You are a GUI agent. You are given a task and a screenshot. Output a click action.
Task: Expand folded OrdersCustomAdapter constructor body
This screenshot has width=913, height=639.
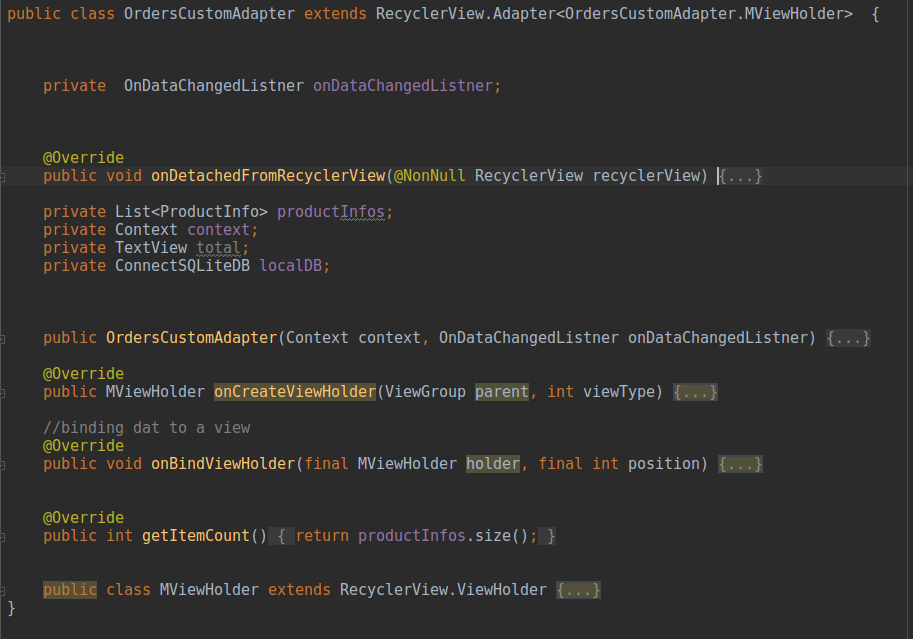tap(848, 338)
